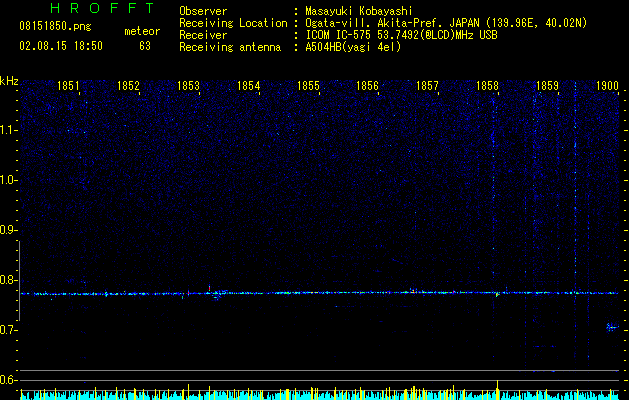Viewport: 629px width, 400px height.
Task: Click the 1853 time marker
Action: tap(188, 86)
